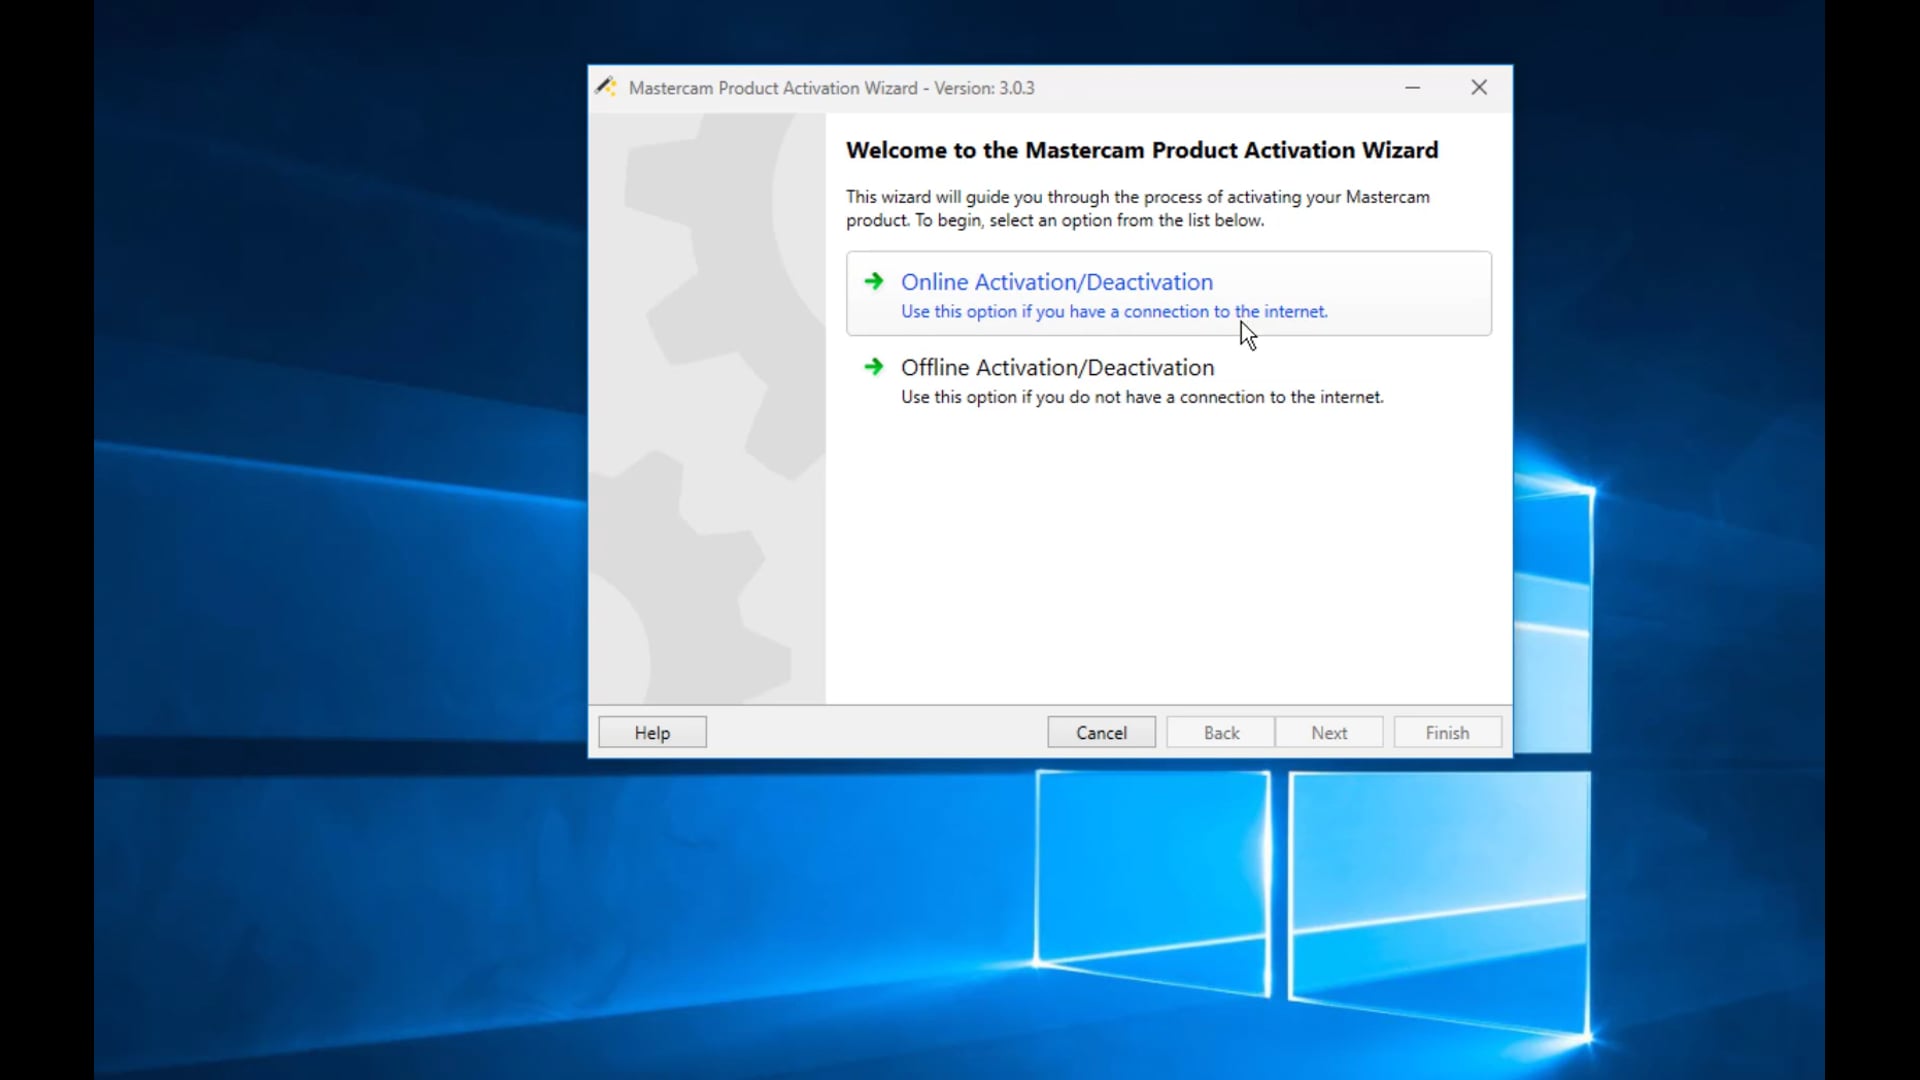Viewport: 1920px width, 1080px height.
Task: Minimize the Activation Wizard window
Action: tap(1412, 88)
